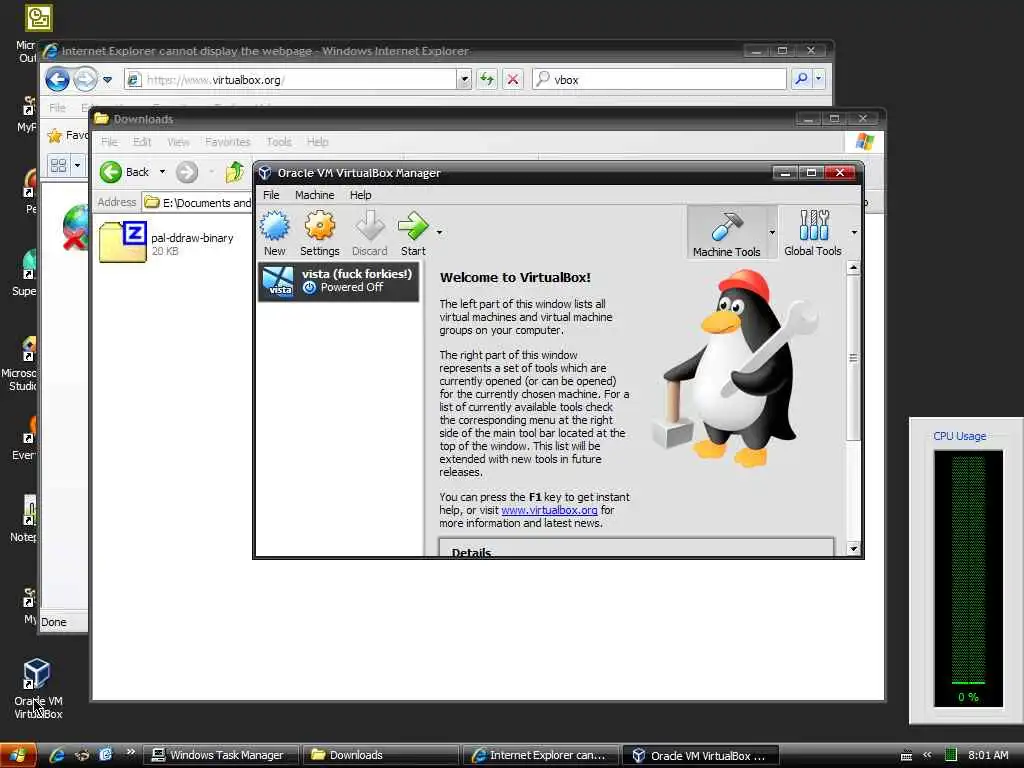
Task: Click VirtualBox welcome pane scroll-down arrow
Action: [x=854, y=549]
